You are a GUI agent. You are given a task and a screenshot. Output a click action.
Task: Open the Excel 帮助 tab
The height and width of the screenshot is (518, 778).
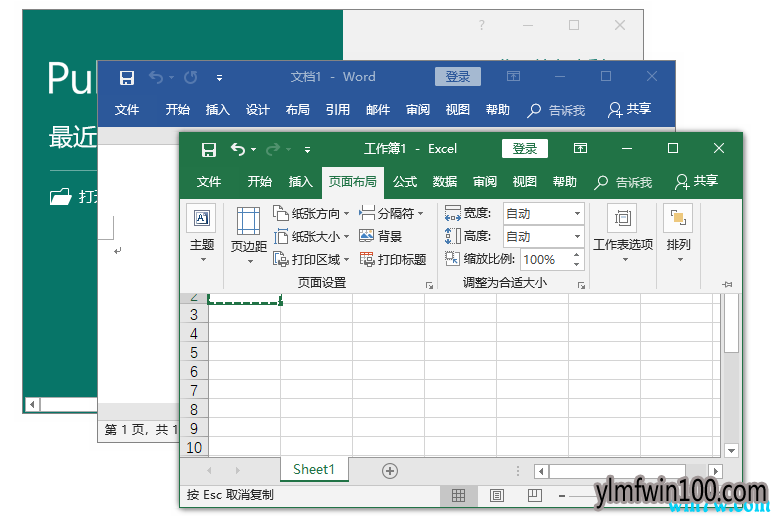point(565,182)
